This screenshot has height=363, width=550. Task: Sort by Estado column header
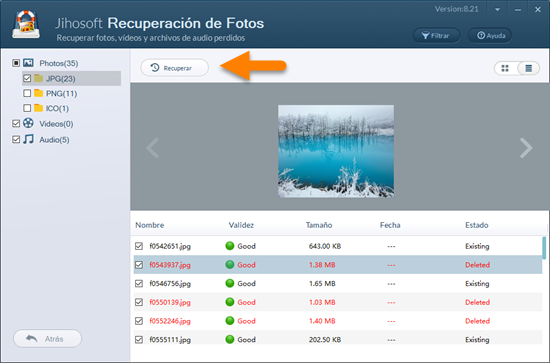(477, 225)
